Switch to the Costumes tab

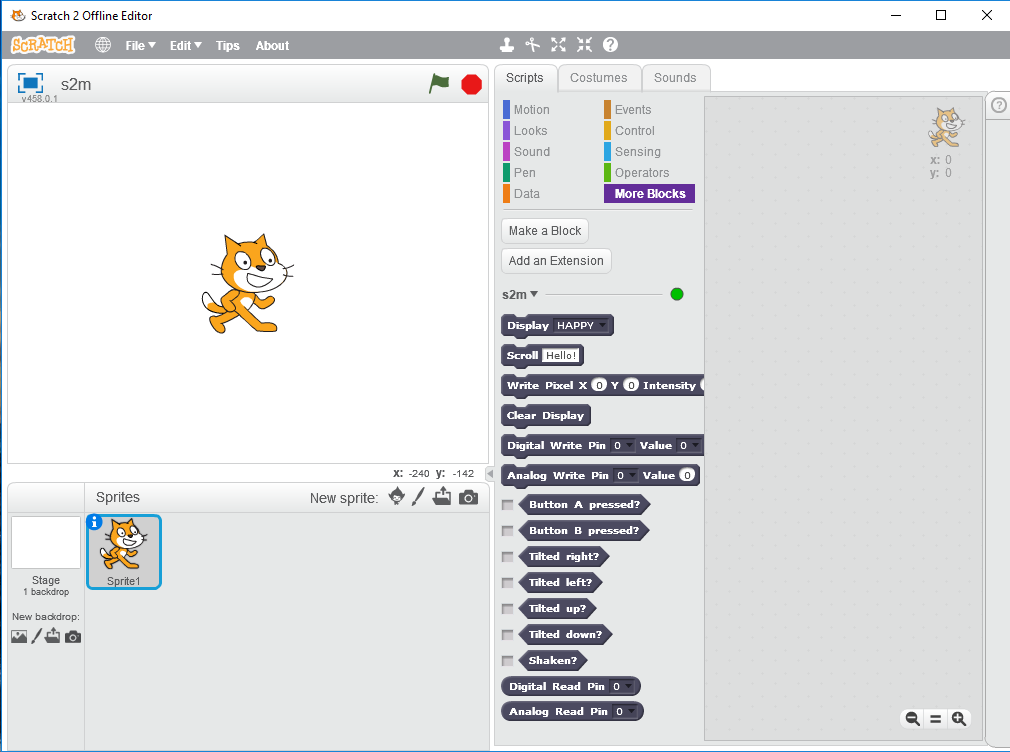pos(598,78)
